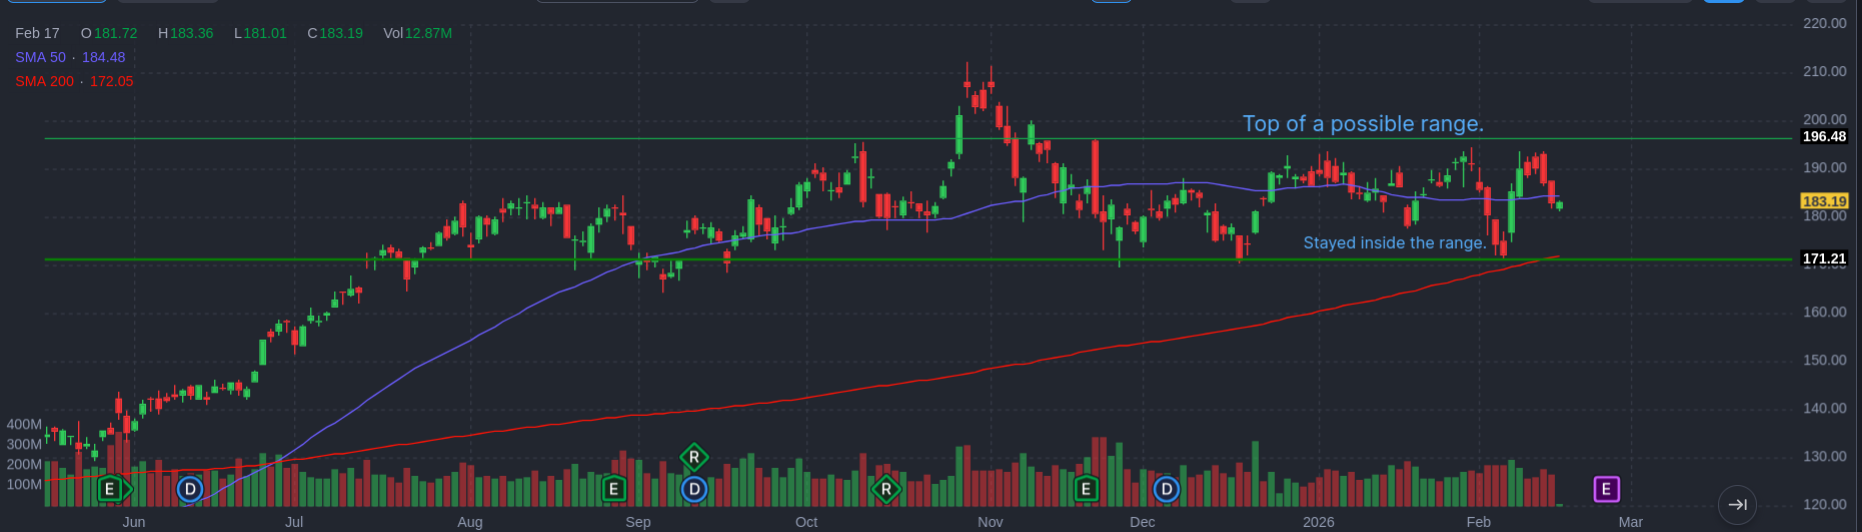The height and width of the screenshot is (532, 1862).
Task: Click the green earnings marker near Jun
Action: [x=111, y=489]
